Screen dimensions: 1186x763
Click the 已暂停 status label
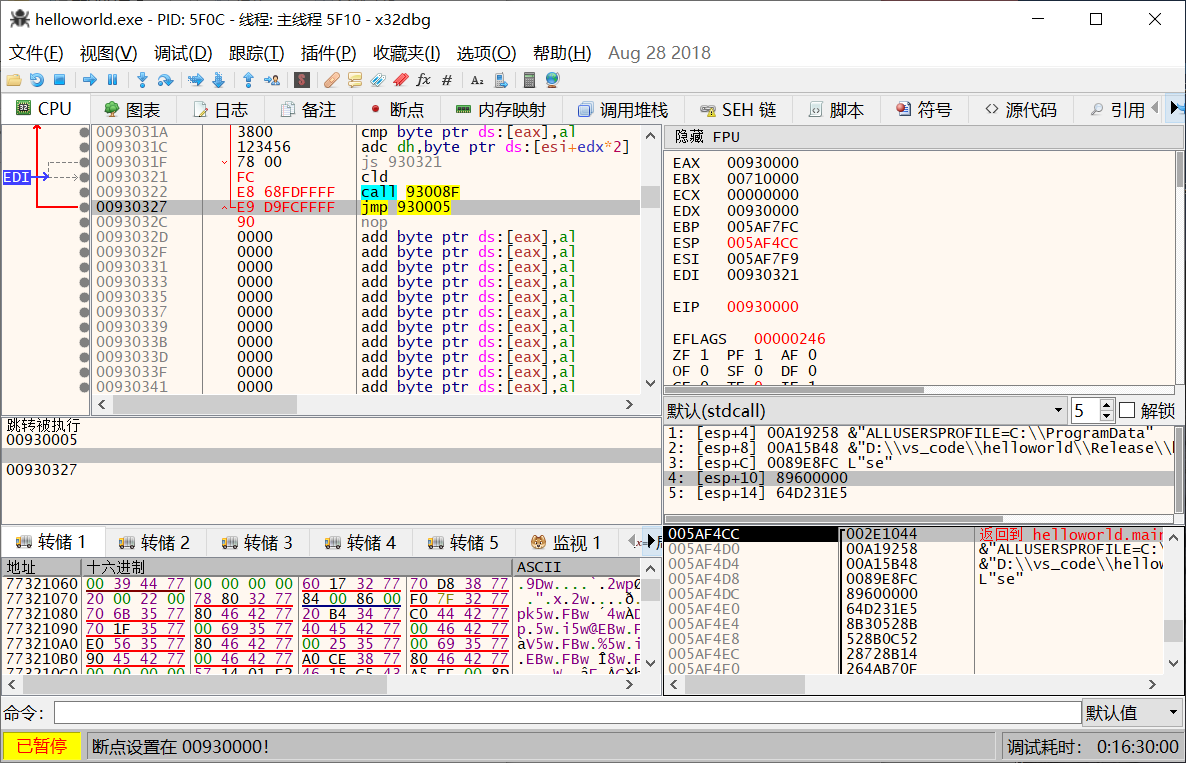pos(42,746)
